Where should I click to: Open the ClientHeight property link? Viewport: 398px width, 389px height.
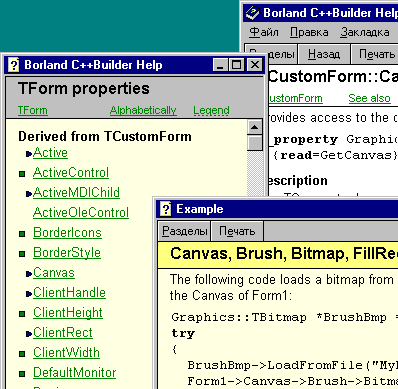[x=68, y=313]
